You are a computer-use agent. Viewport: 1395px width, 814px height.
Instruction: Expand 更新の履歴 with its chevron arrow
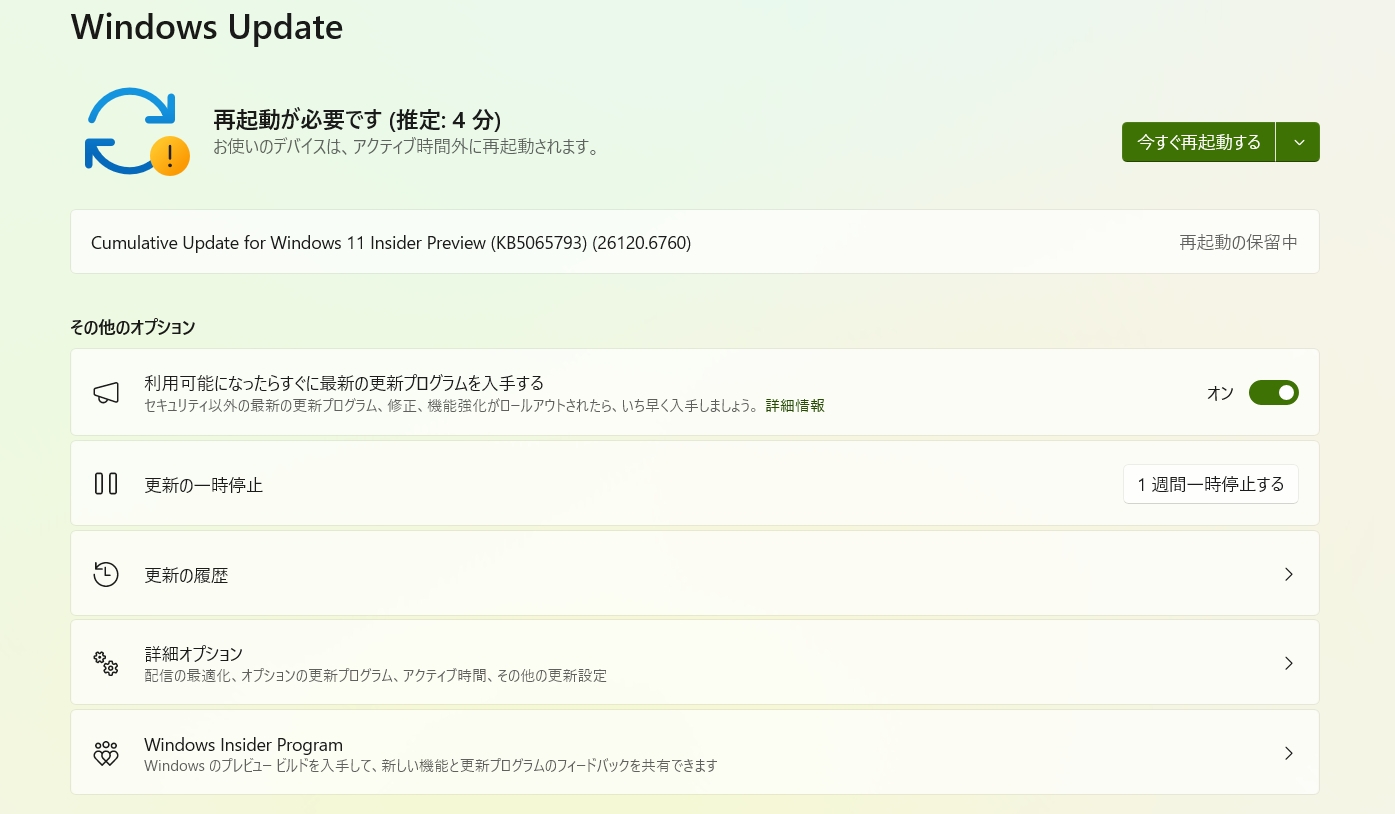click(1289, 574)
